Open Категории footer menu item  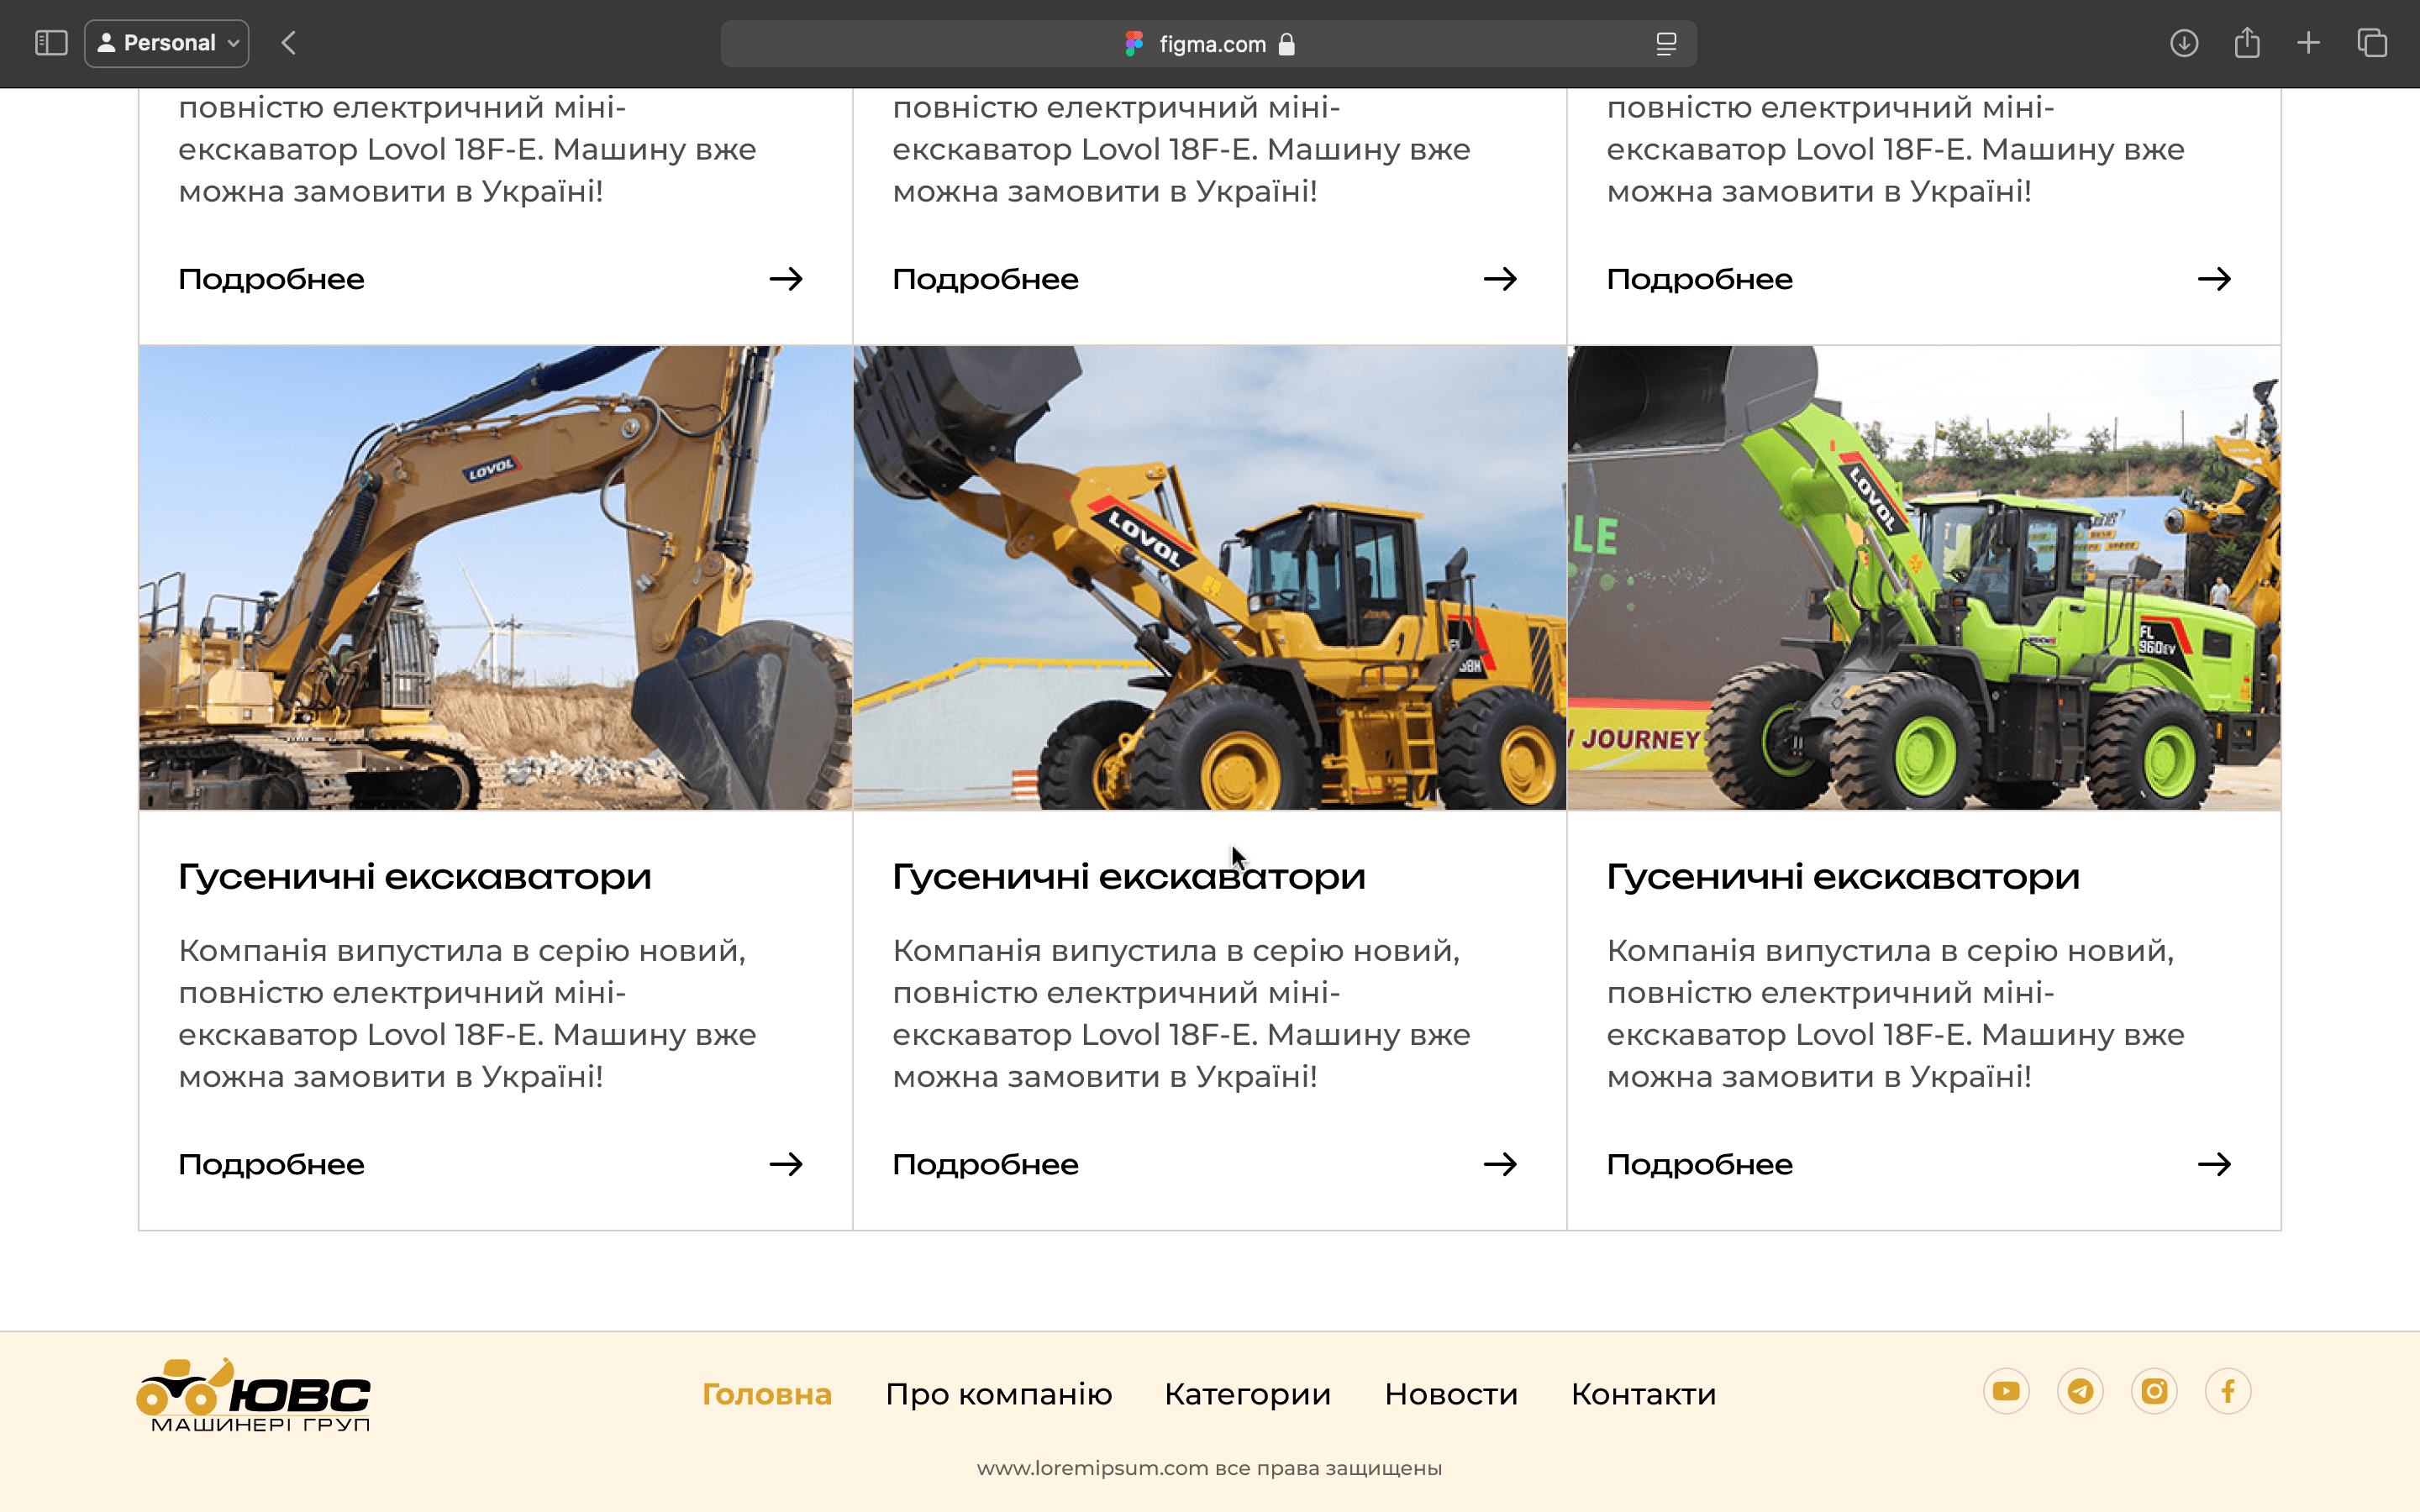click(x=1247, y=1394)
